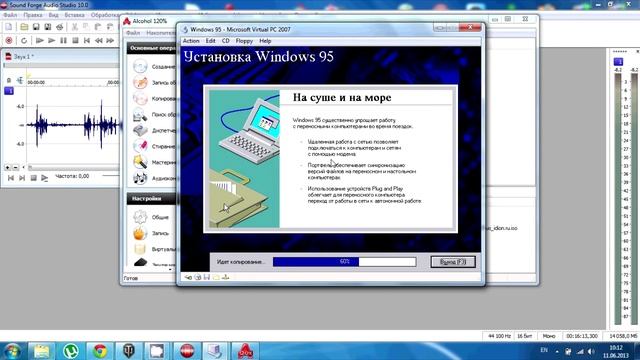640x360 pixels.
Task: Click the New file icon in Sound Forge
Action: pyautogui.click(x=9, y=27)
